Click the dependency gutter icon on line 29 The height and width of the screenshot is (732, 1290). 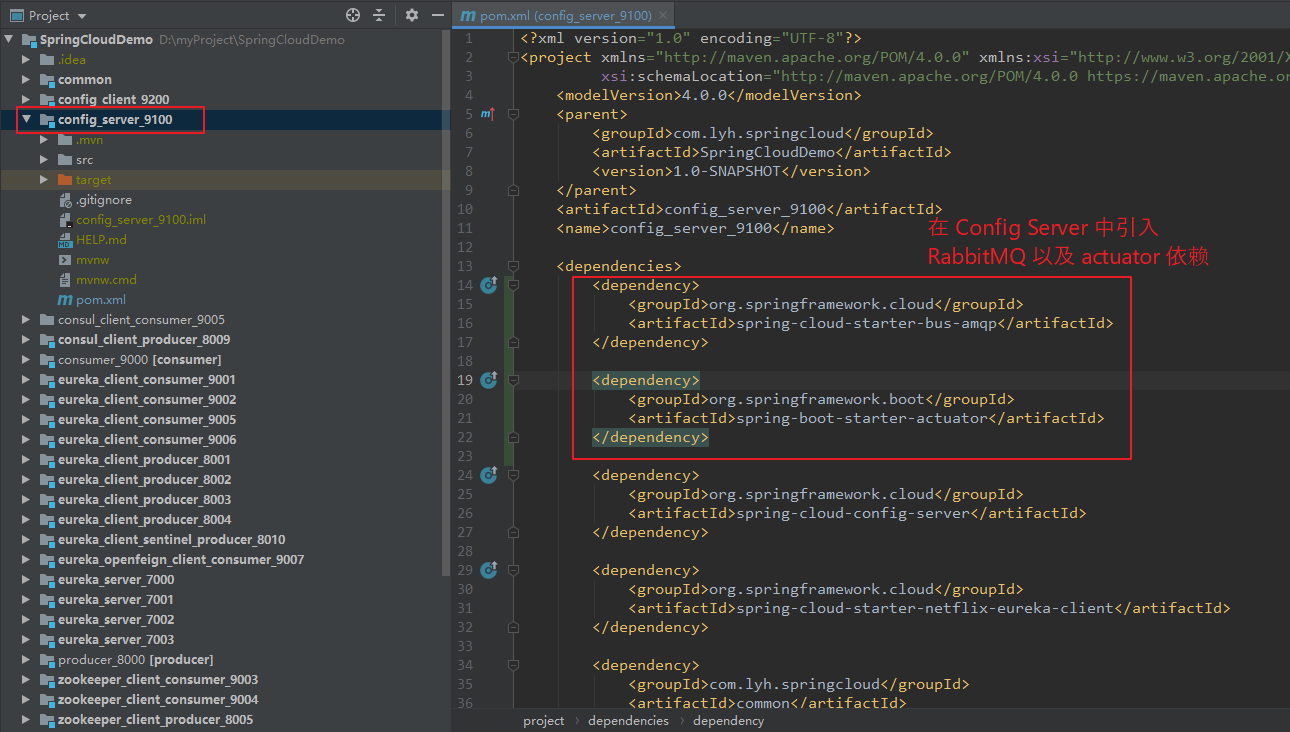click(489, 570)
